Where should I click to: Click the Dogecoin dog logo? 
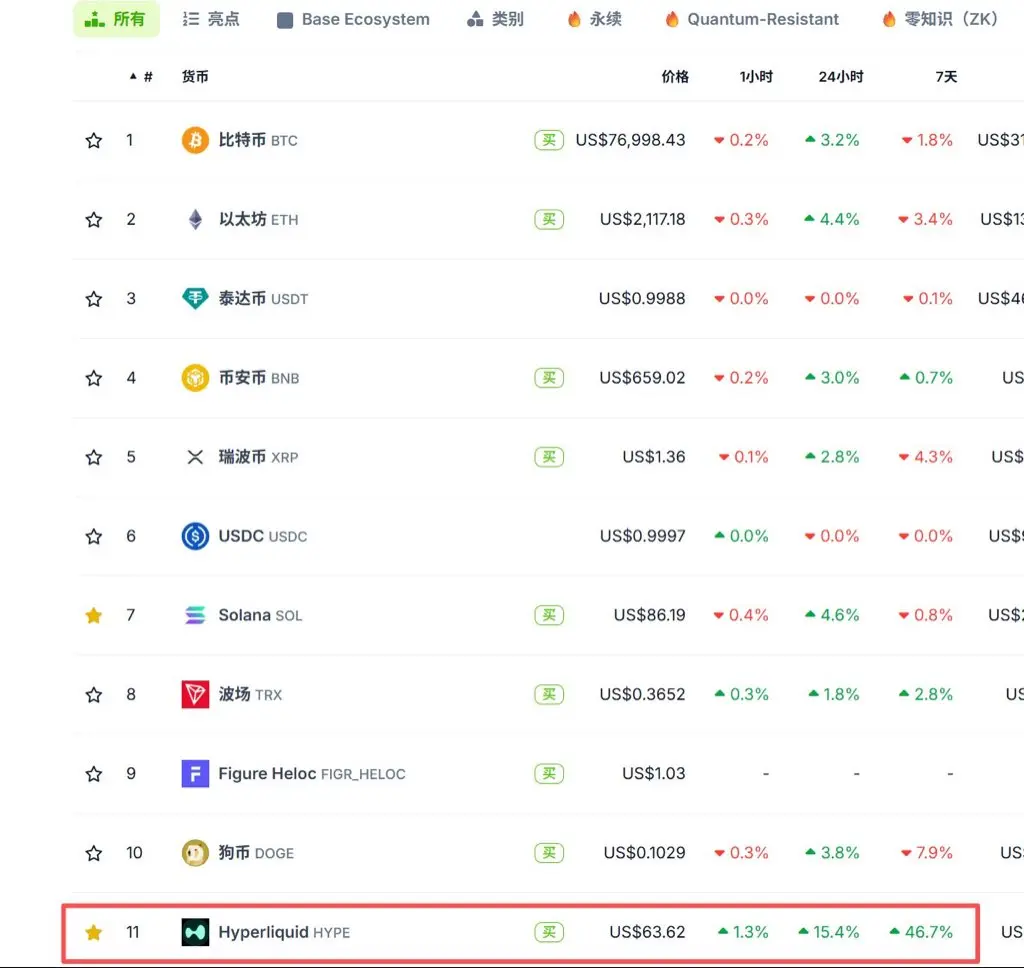[x=195, y=853]
